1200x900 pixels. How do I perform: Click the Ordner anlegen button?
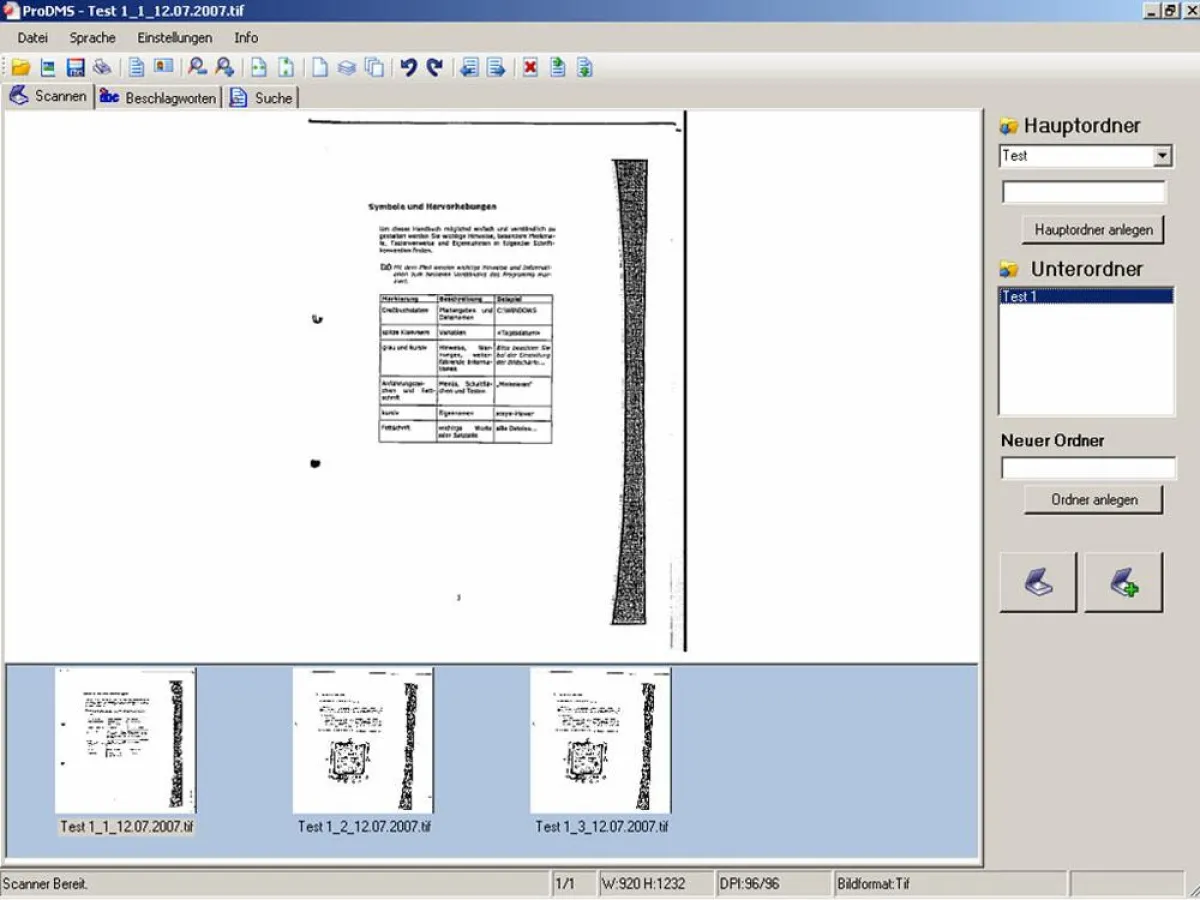tap(1093, 499)
